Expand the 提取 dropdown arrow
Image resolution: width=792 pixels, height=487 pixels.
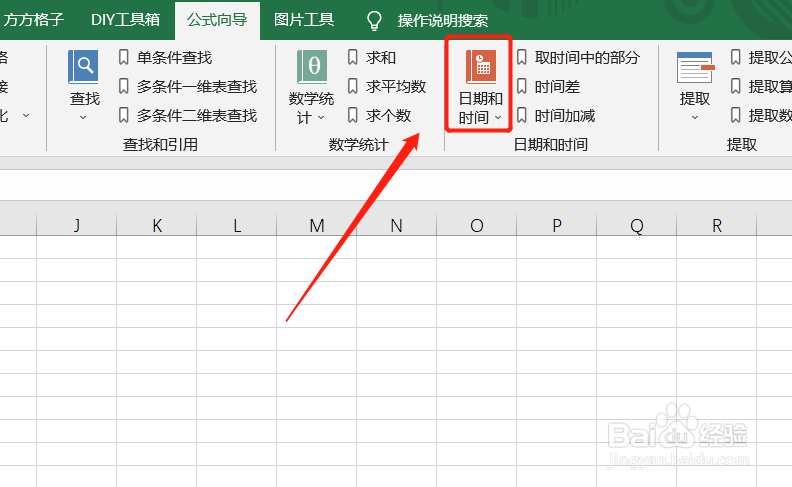point(695,118)
